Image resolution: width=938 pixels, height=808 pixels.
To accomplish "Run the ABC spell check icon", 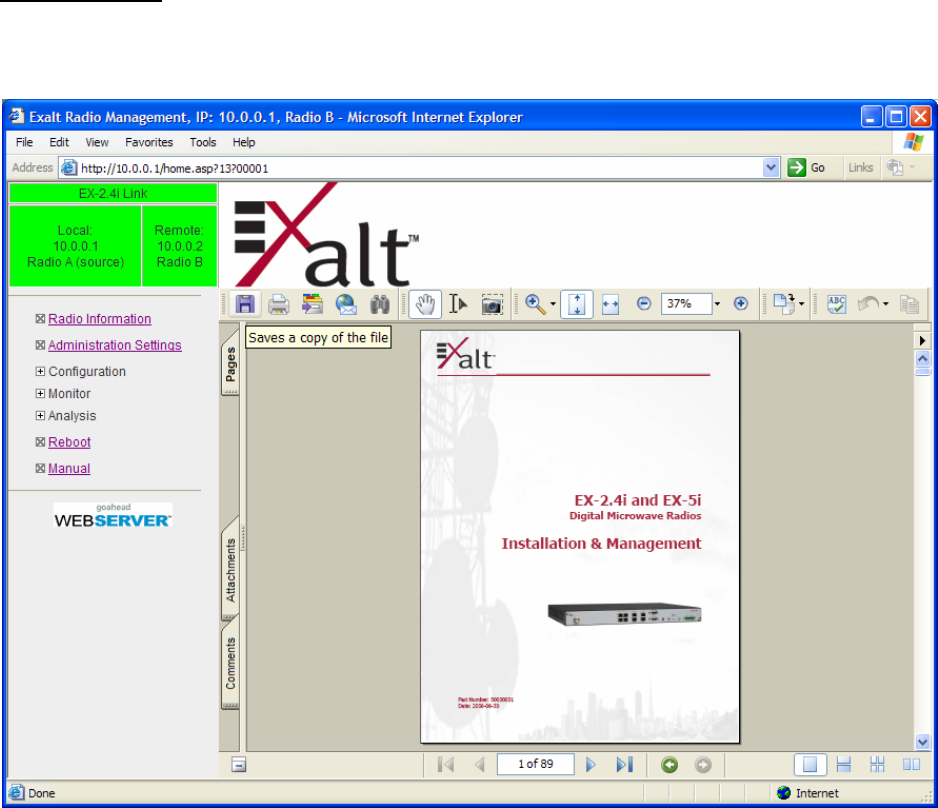I will (836, 304).
